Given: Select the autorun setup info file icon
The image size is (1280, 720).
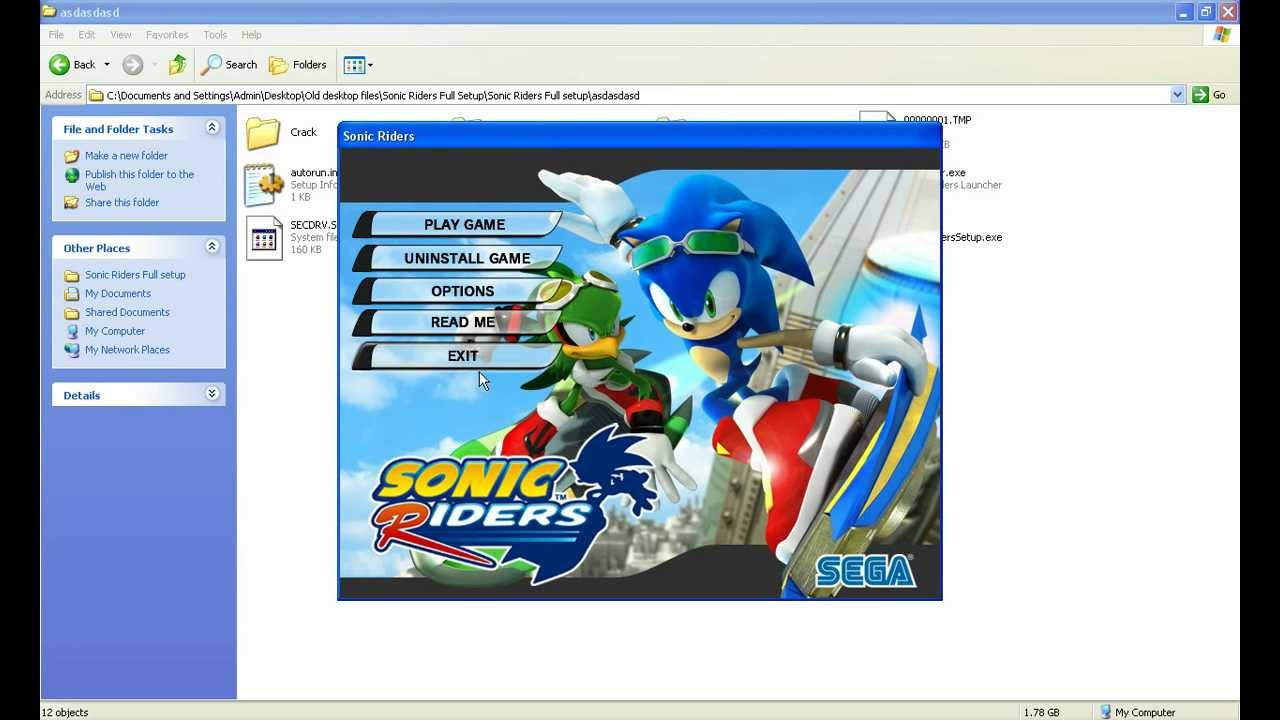Looking at the screenshot, I should pyautogui.click(x=264, y=186).
